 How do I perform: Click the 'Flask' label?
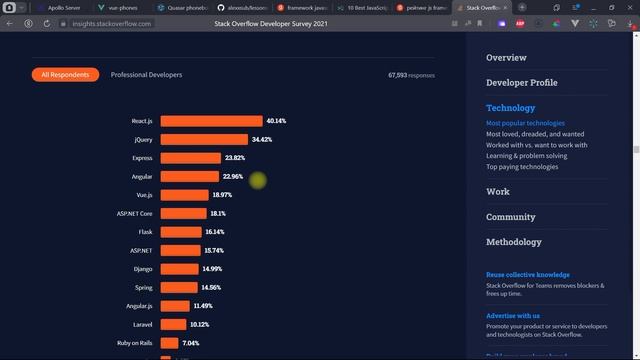(145, 232)
